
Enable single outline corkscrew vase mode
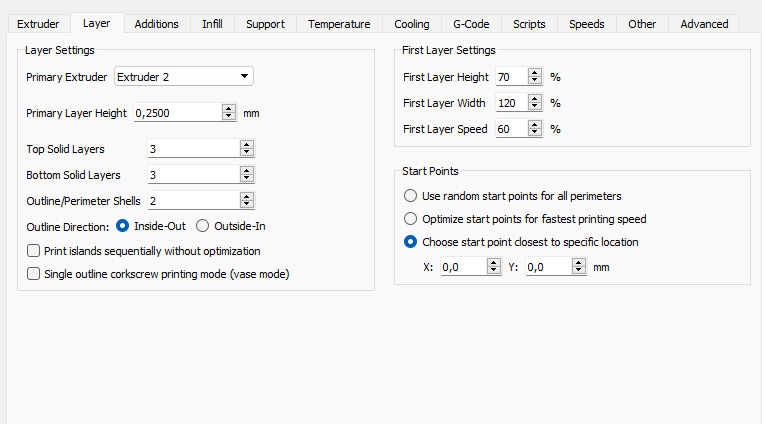tap(34, 274)
